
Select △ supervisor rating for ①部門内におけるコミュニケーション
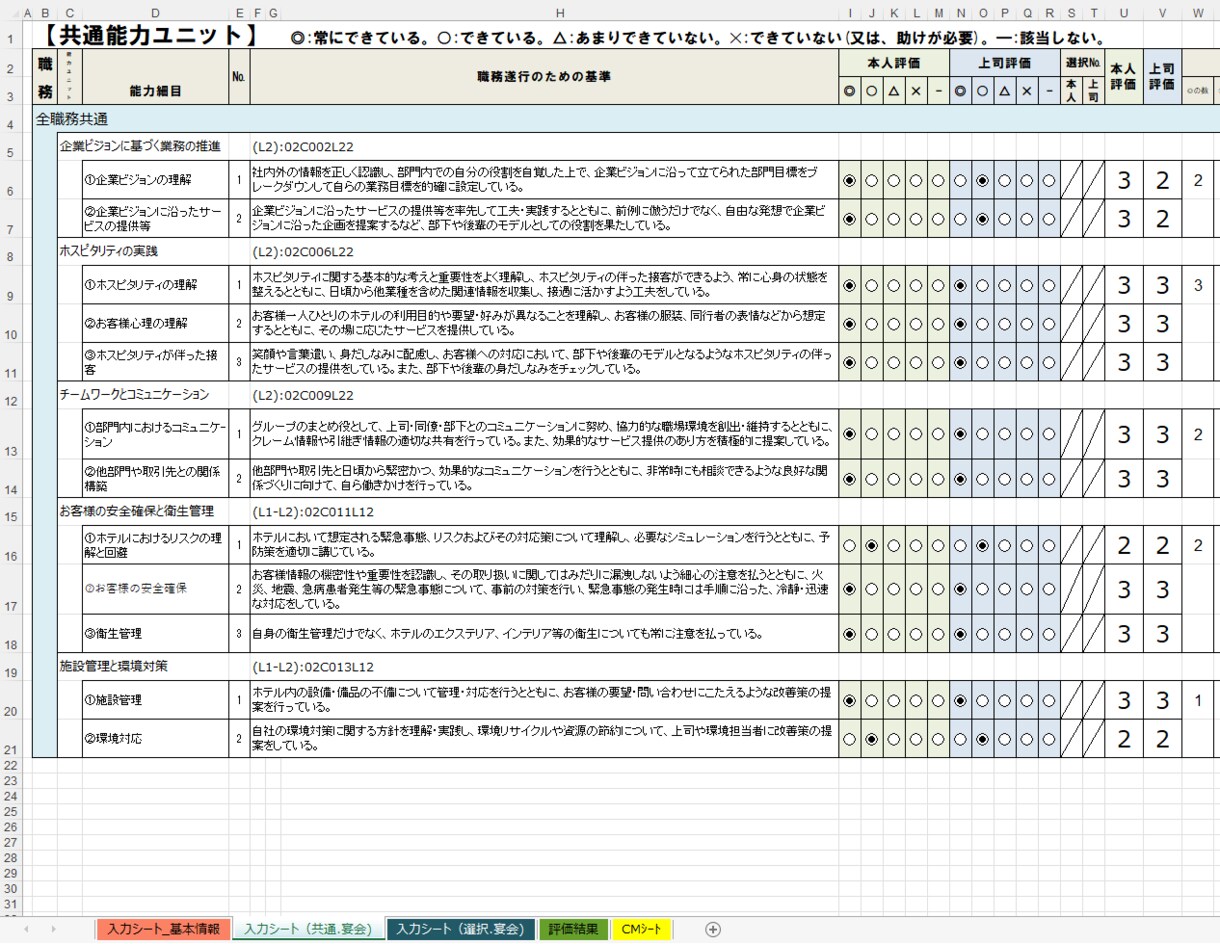1004,434
